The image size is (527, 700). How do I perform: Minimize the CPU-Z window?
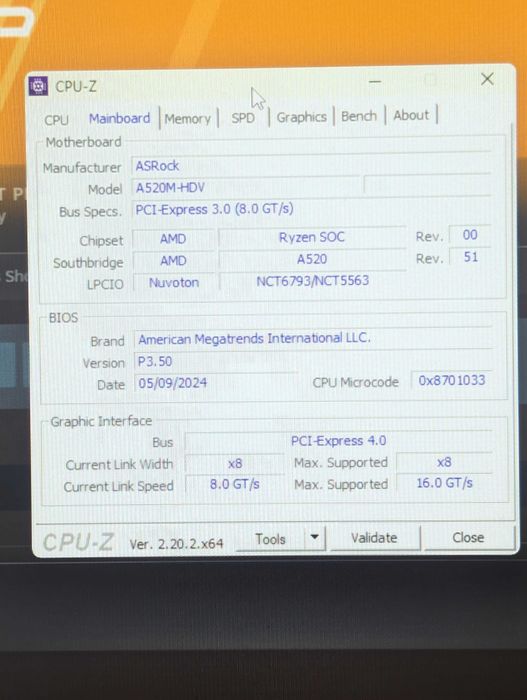click(x=375, y=82)
